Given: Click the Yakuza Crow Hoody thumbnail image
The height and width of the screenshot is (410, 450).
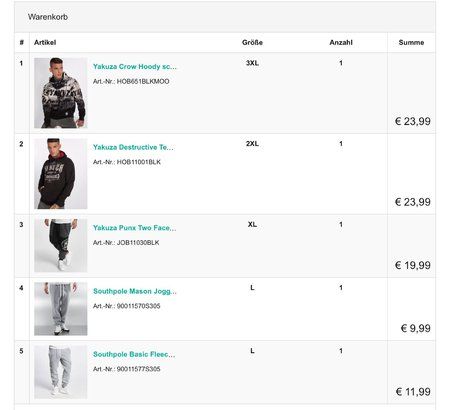Looking at the screenshot, I should [61, 93].
